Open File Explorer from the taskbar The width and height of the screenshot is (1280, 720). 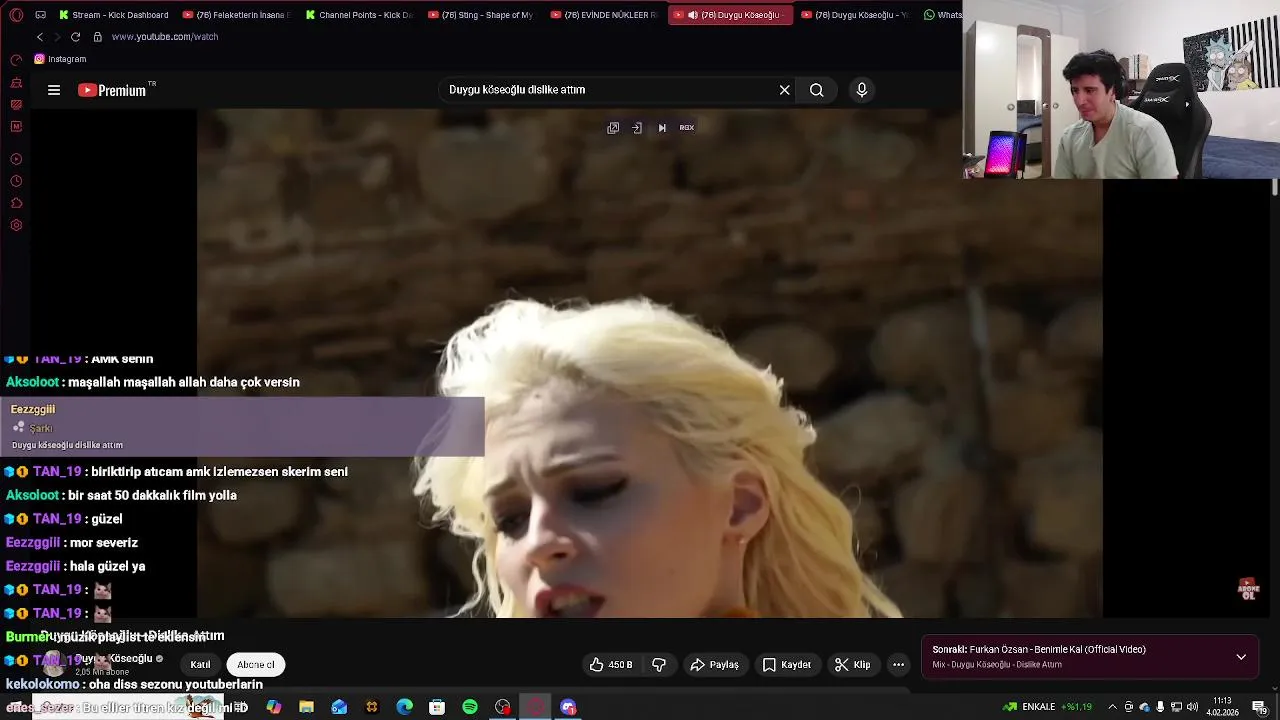click(x=306, y=707)
